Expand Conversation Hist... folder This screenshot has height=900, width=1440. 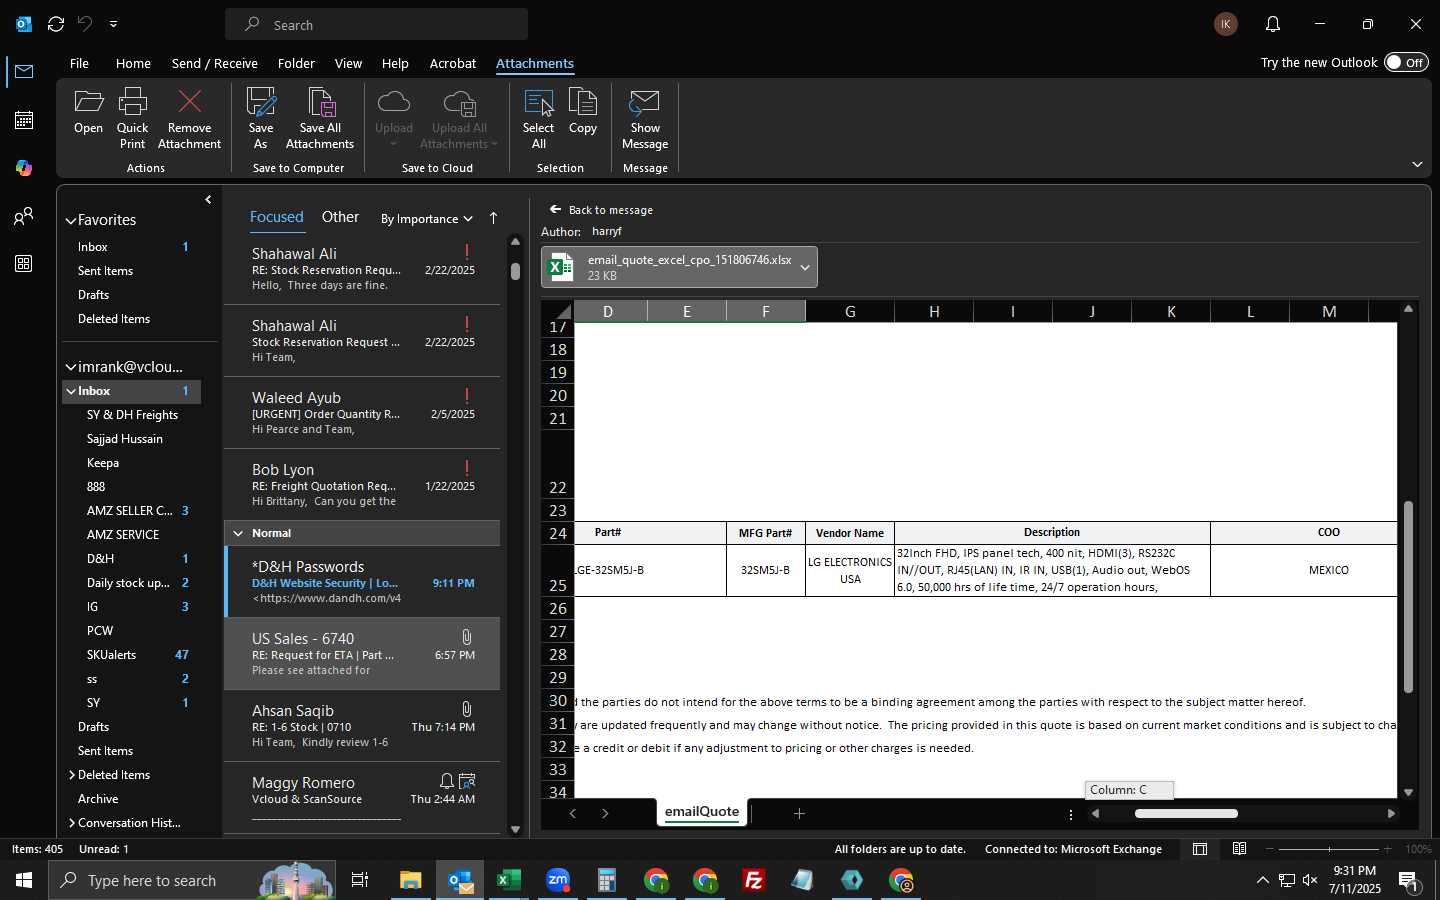click(x=72, y=823)
